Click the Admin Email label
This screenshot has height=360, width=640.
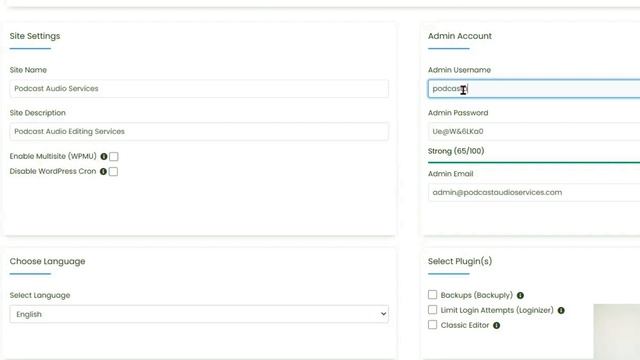451,173
